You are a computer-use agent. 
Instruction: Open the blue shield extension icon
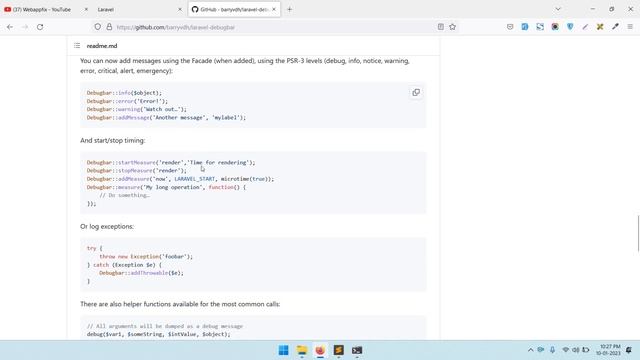[570, 27]
